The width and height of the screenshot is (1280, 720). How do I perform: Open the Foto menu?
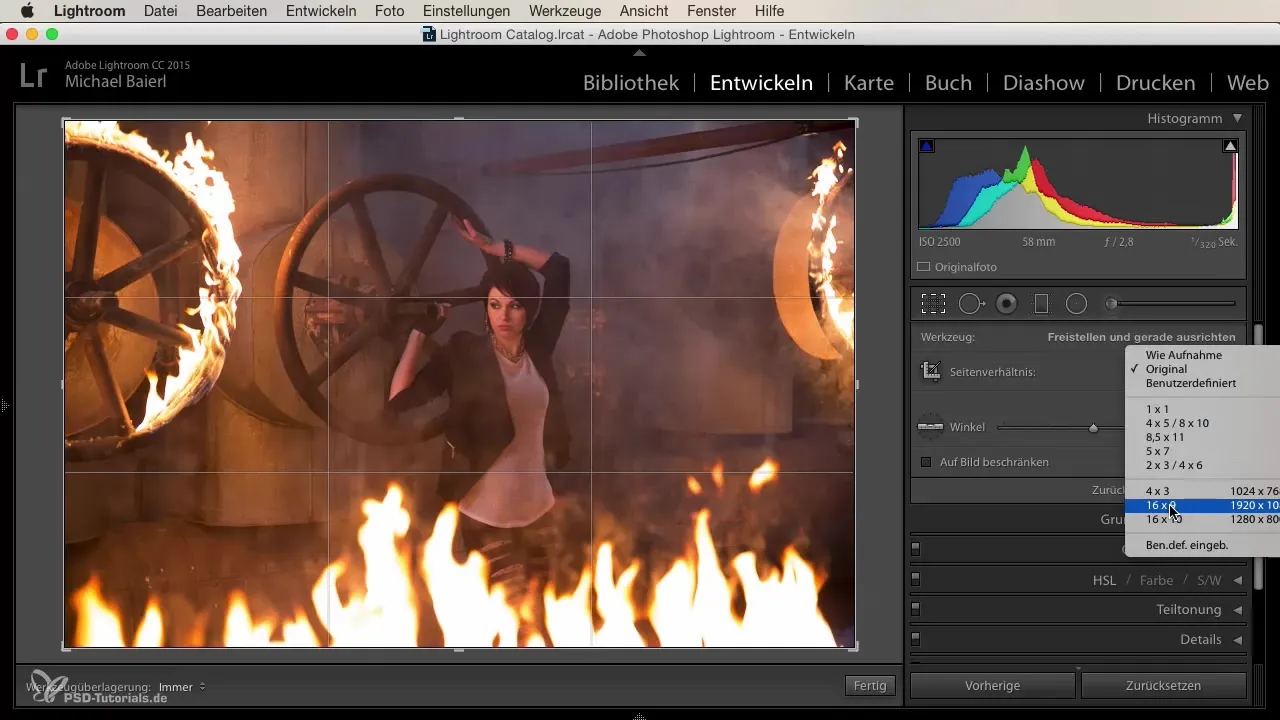[x=390, y=11]
